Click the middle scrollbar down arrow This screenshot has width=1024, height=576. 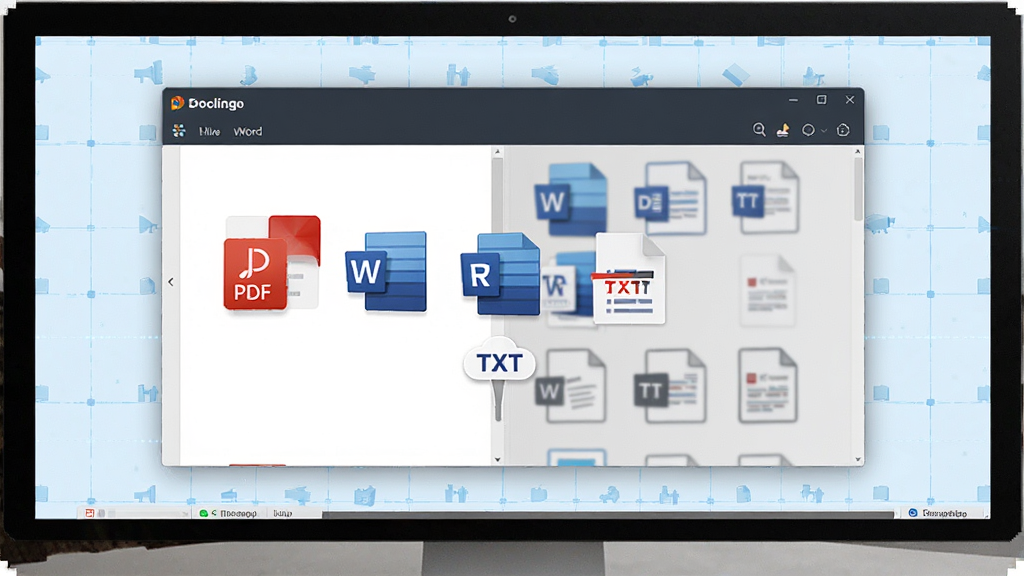(x=498, y=459)
